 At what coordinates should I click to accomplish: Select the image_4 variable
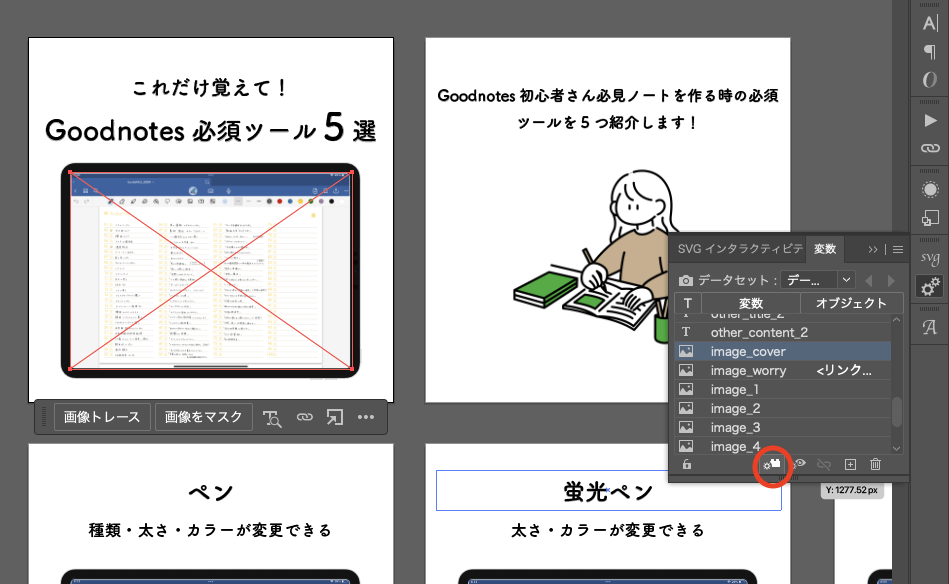coord(783,446)
